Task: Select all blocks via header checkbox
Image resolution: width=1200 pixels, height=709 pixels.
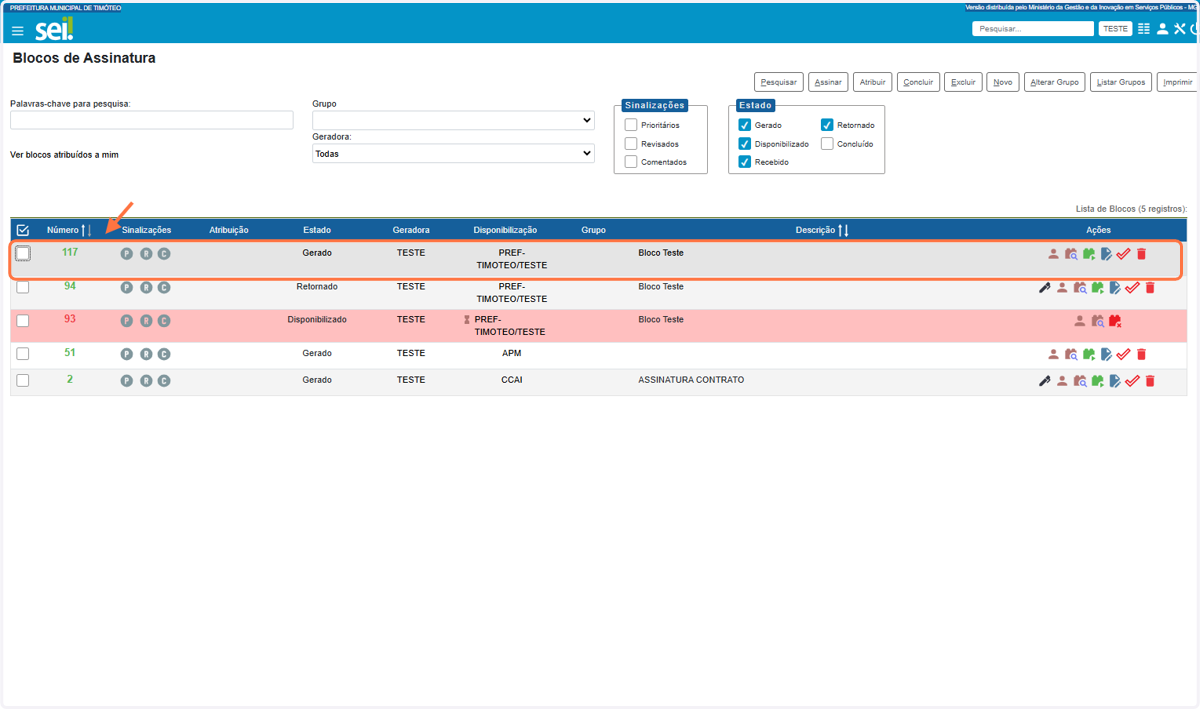Action: click(23, 230)
